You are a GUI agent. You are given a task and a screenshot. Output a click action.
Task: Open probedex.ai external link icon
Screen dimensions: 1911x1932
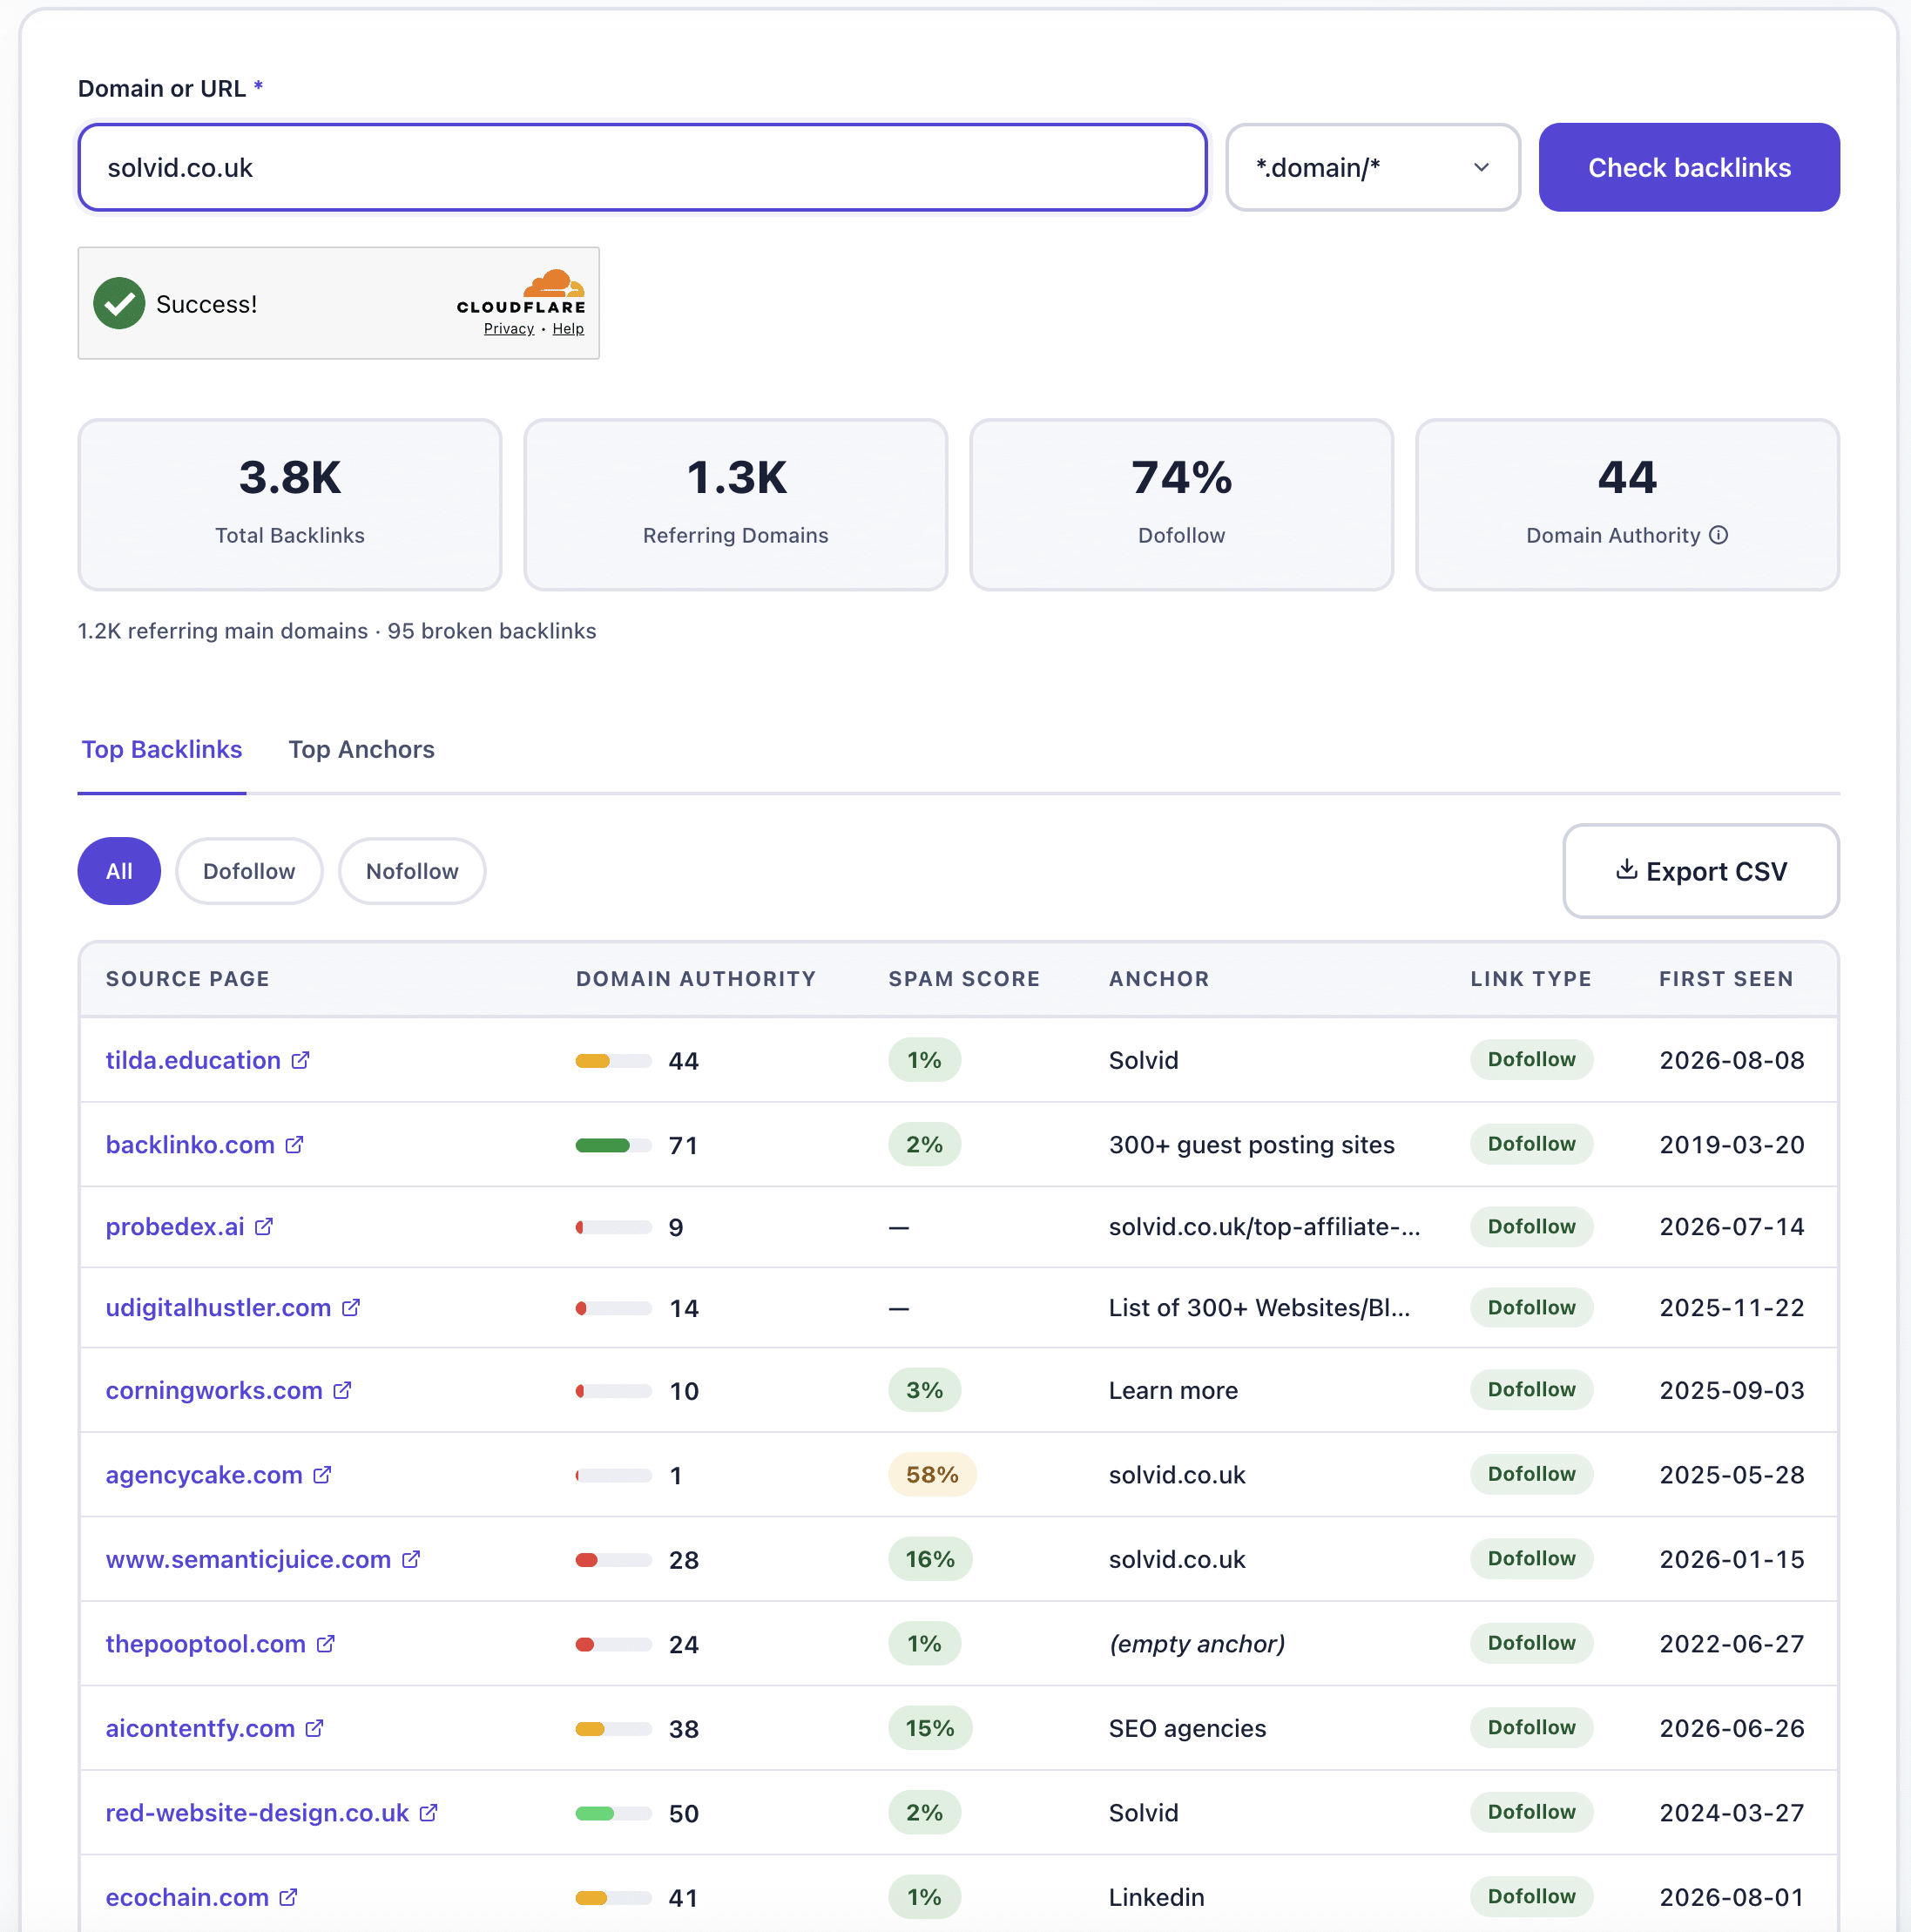(264, 1226)
